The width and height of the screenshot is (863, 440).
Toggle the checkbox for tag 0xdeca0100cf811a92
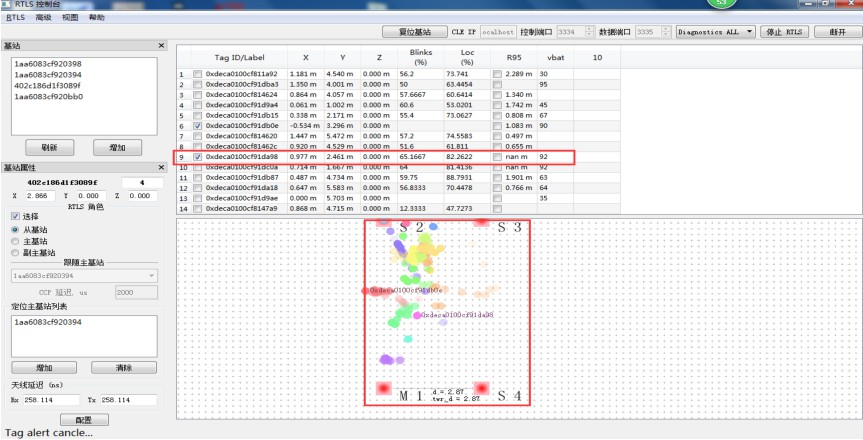pos(197,75)
